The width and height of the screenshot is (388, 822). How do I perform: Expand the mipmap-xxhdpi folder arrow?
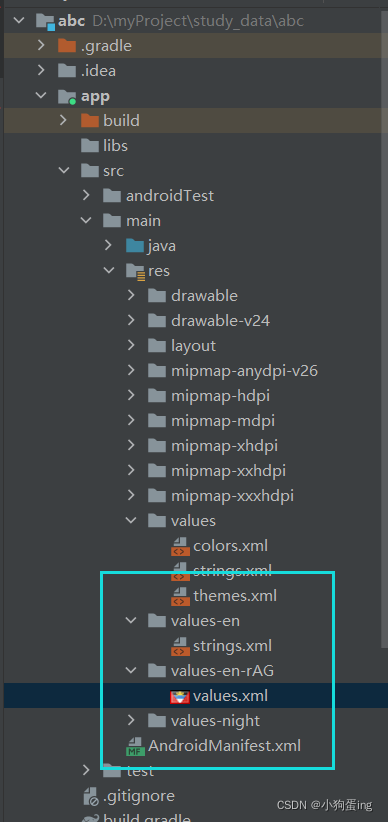(x=131, y=470)
